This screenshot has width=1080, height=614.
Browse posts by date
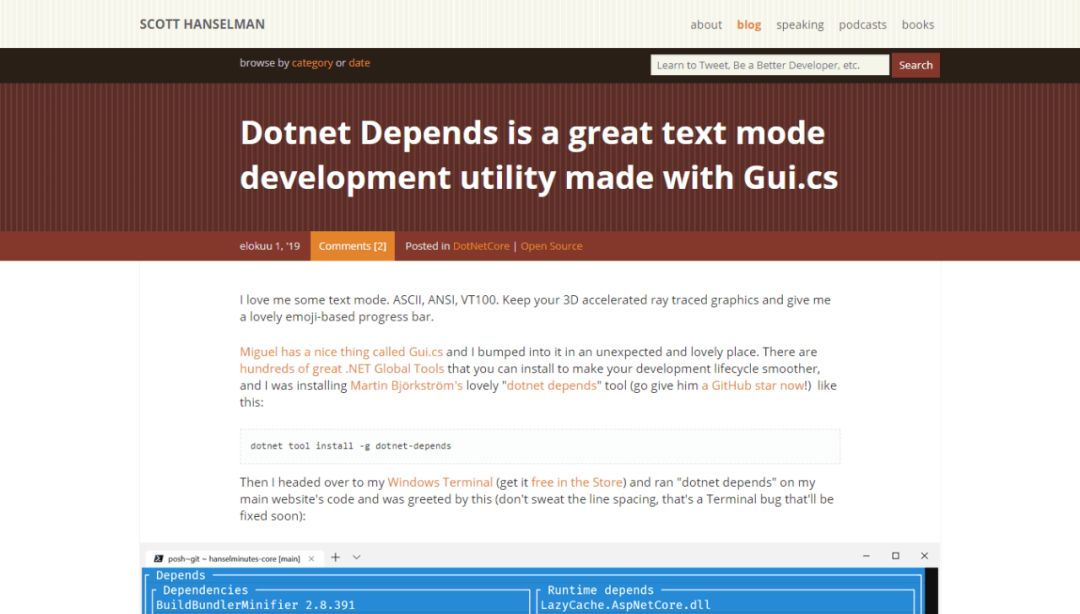[x=359, y=63]
